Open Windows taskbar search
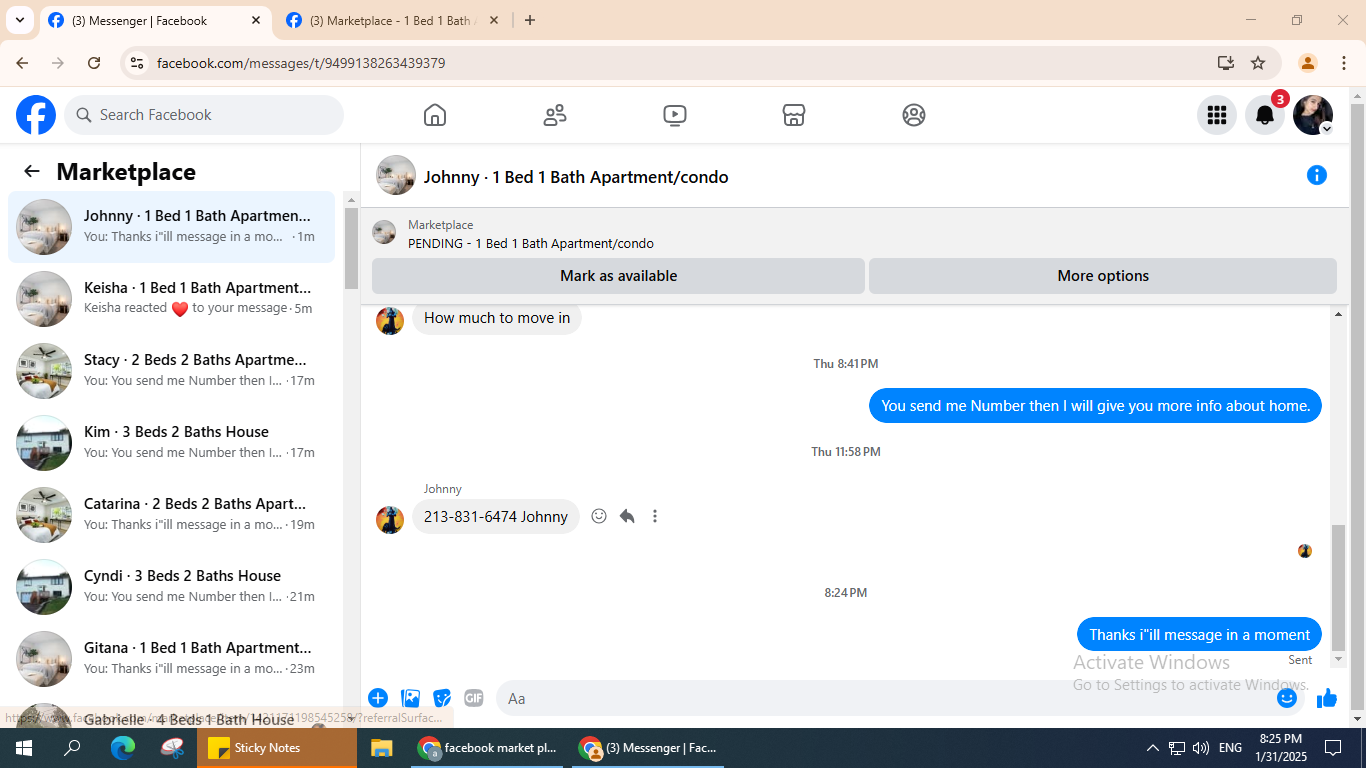 click(x=72, y=748)
